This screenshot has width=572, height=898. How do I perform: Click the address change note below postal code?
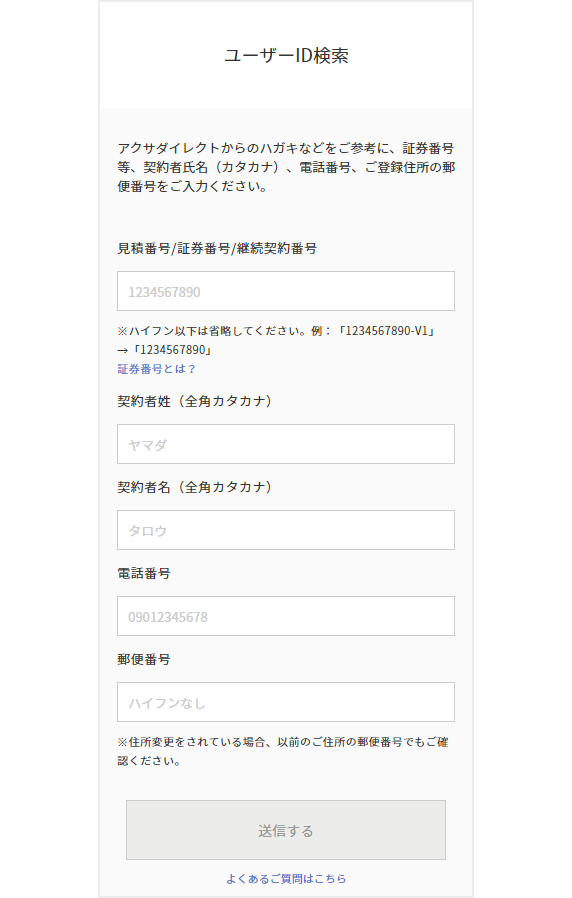click(x=283, y=751)
